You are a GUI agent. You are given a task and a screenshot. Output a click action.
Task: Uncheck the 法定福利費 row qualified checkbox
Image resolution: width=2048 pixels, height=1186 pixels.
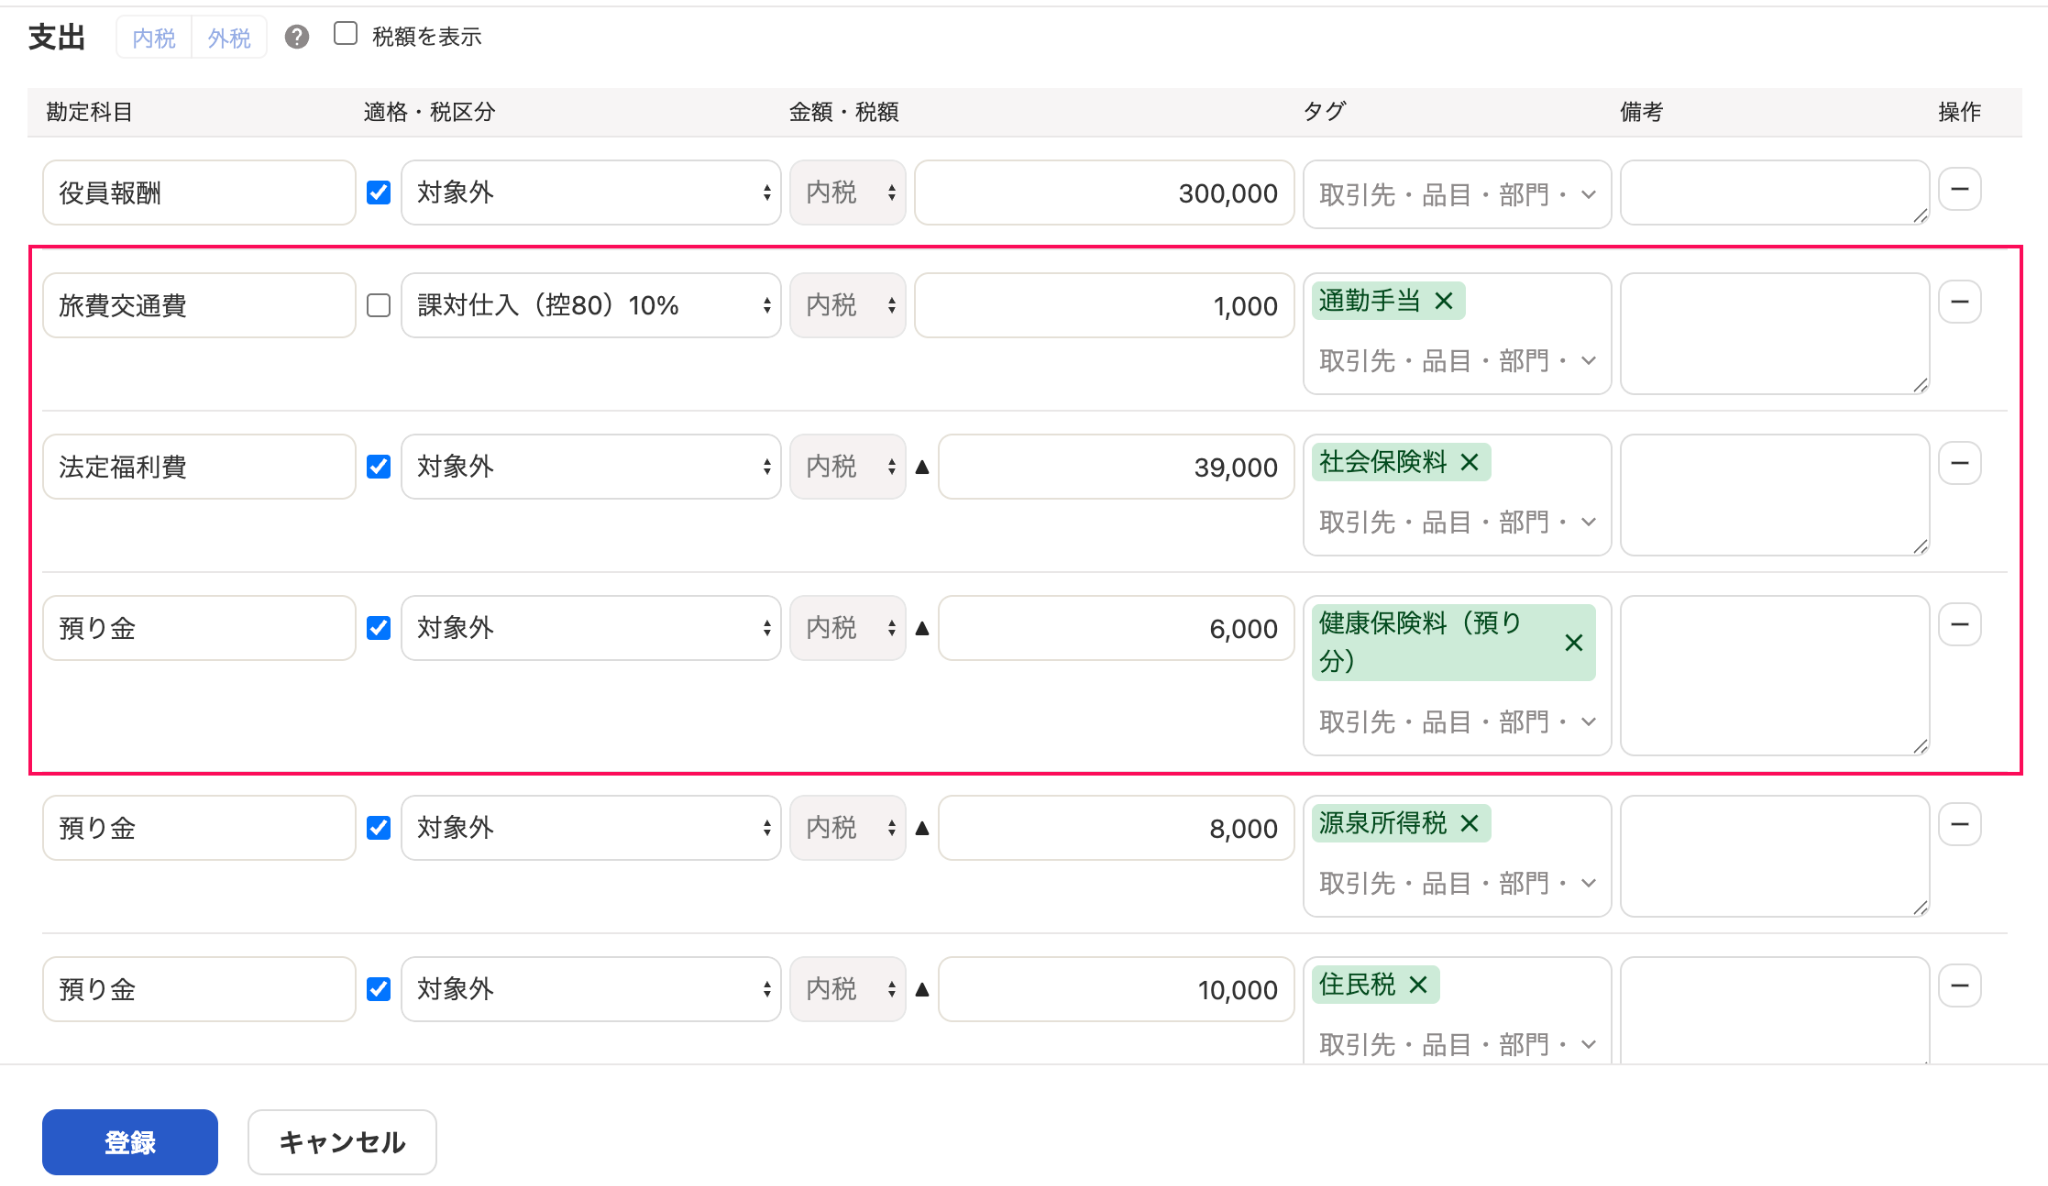click(378, 467)
